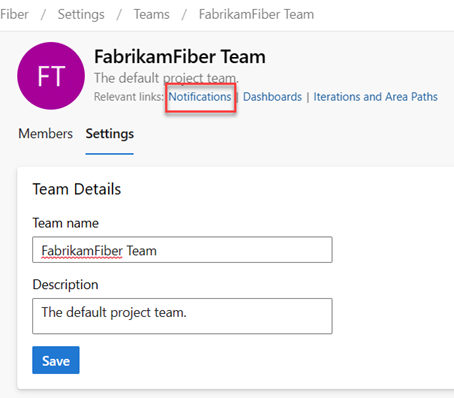Open the Dashboards link
This screenshot has width=454, height=398.
click(272, 97)
